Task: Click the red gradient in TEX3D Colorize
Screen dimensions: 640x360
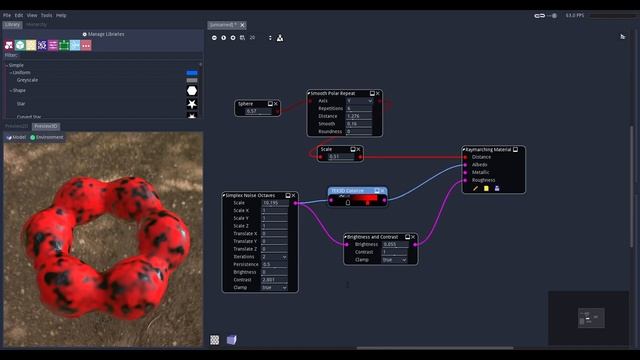Action: click(358, 198)
